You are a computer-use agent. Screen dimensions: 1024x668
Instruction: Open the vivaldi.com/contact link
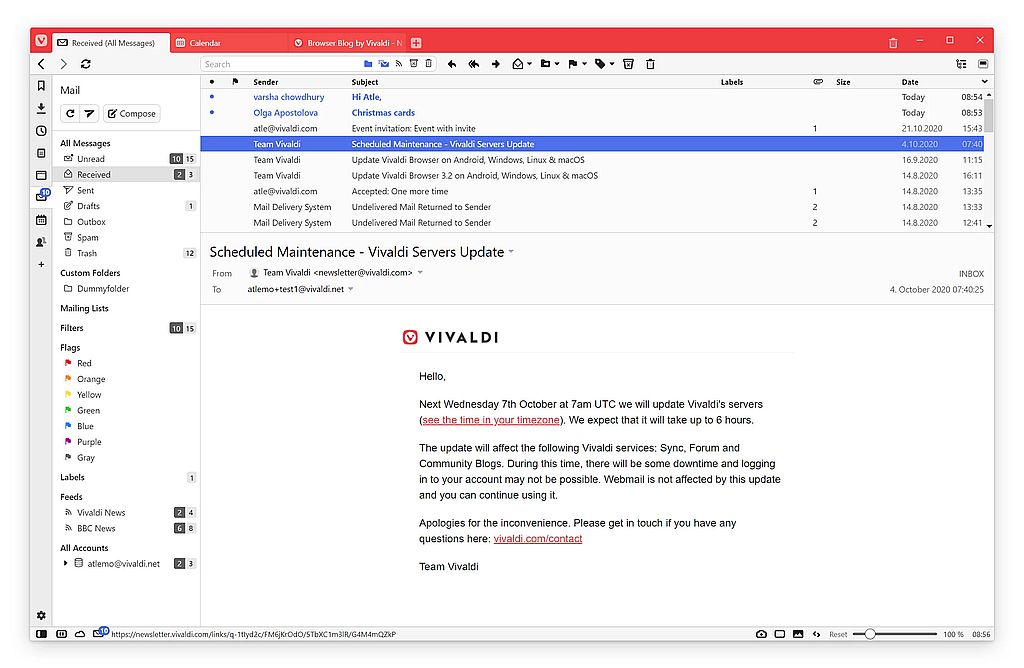pos(537,539)
